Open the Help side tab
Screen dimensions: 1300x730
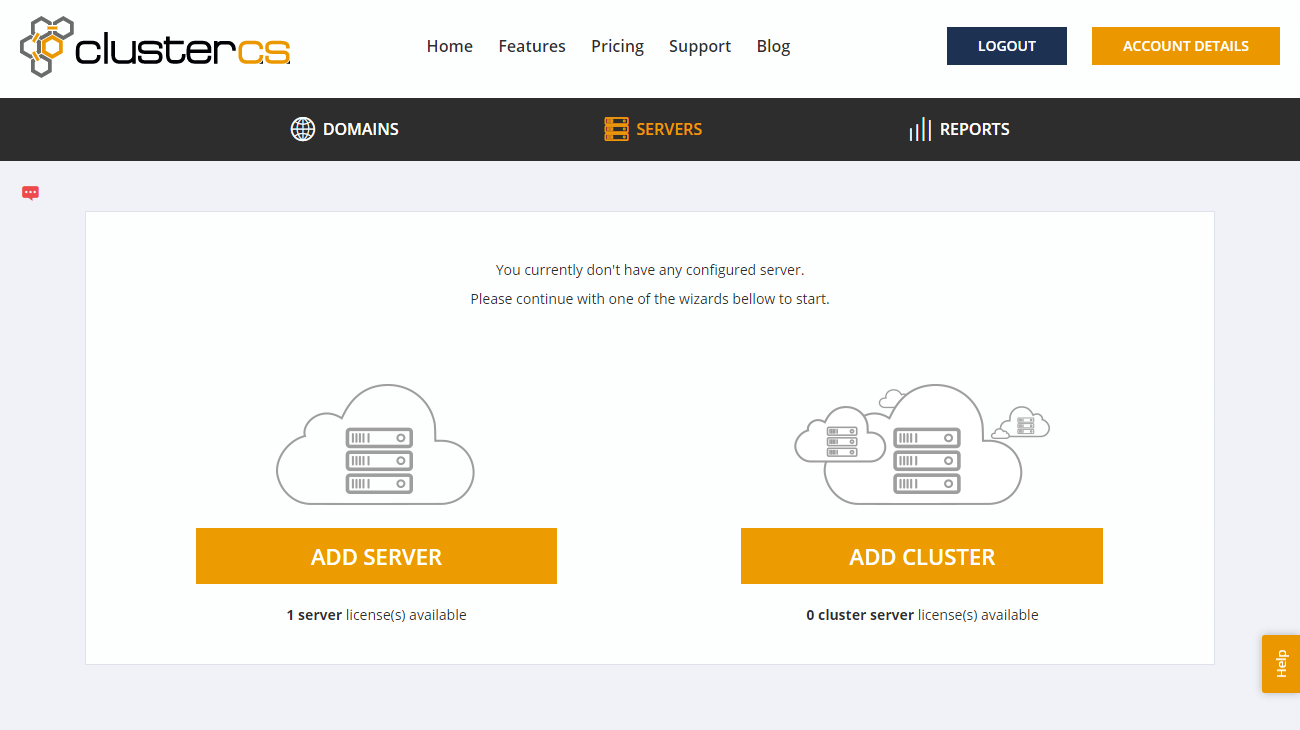click(x=1281, y=664)
